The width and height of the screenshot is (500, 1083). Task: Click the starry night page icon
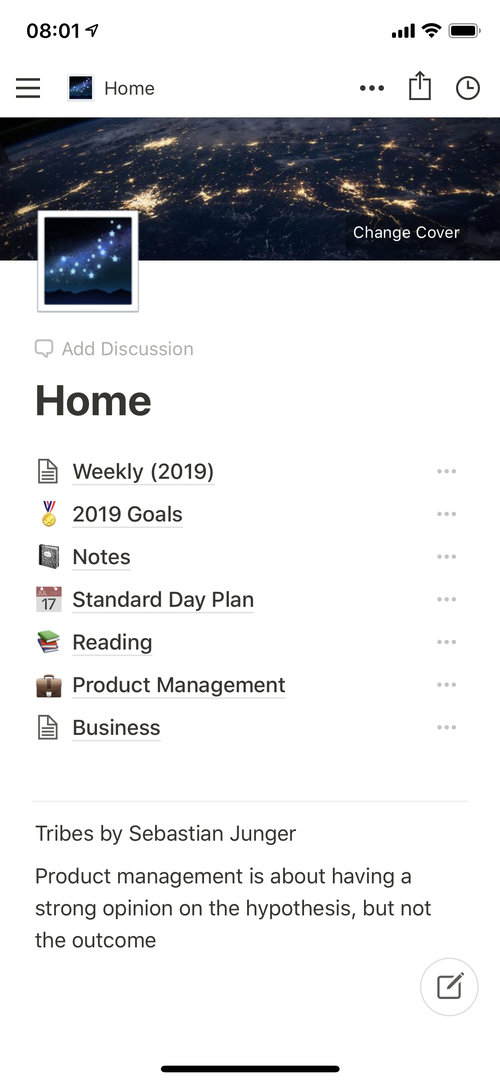click(x=88, y=261)
